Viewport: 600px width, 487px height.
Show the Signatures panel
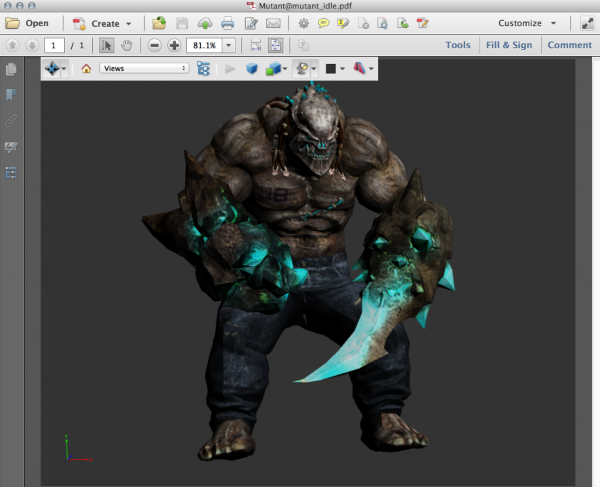[x=11, y=147]
